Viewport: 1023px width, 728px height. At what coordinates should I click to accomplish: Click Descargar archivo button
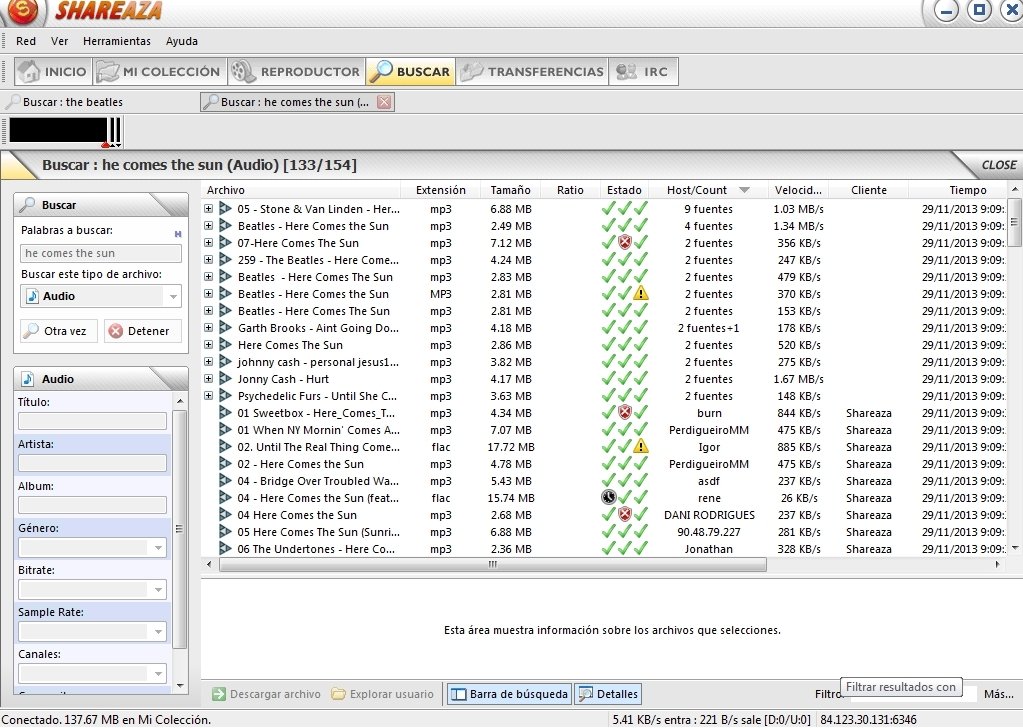point(267,694)
